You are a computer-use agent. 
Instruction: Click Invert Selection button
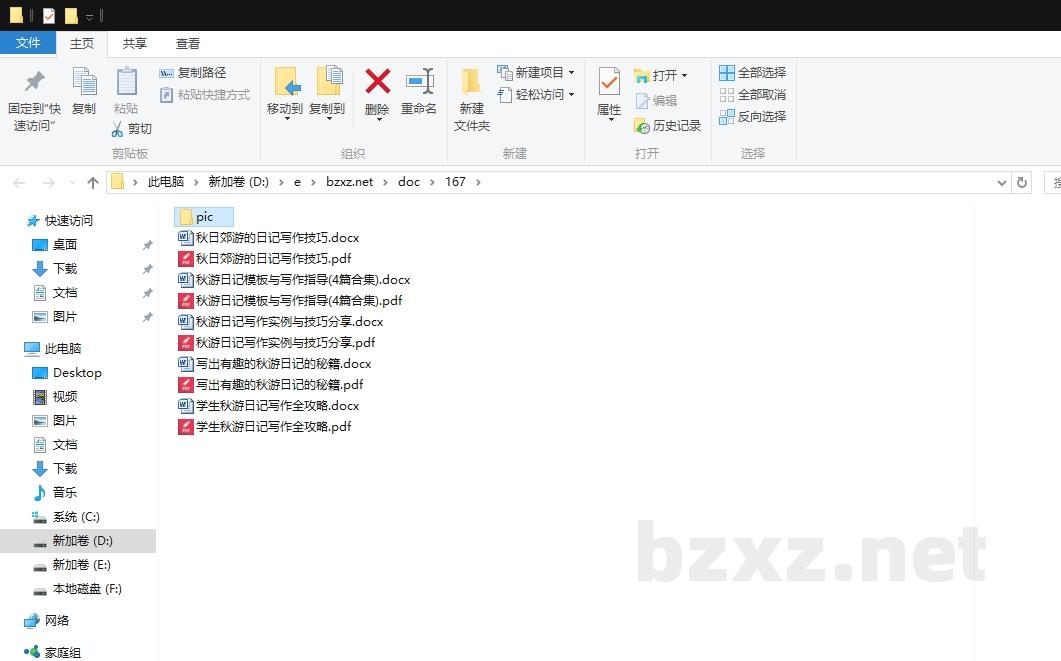(x=752, y=117)
